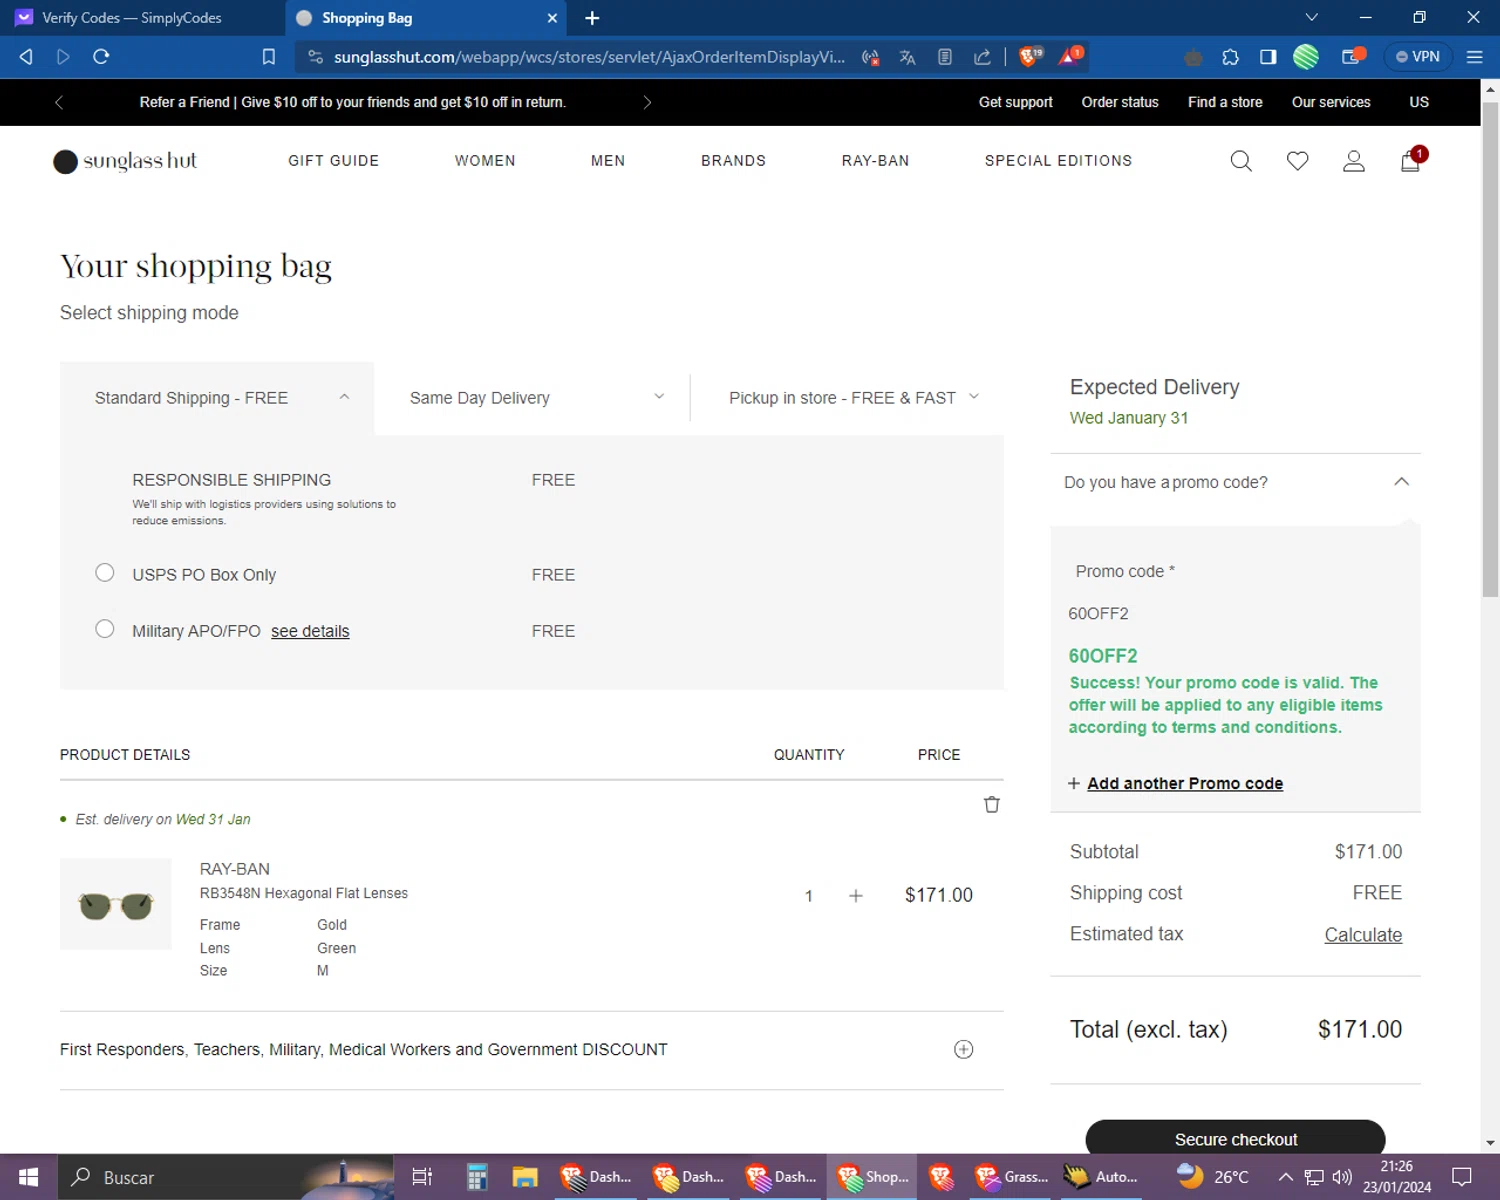Show previous promo banner message

(x=59, y=102)
